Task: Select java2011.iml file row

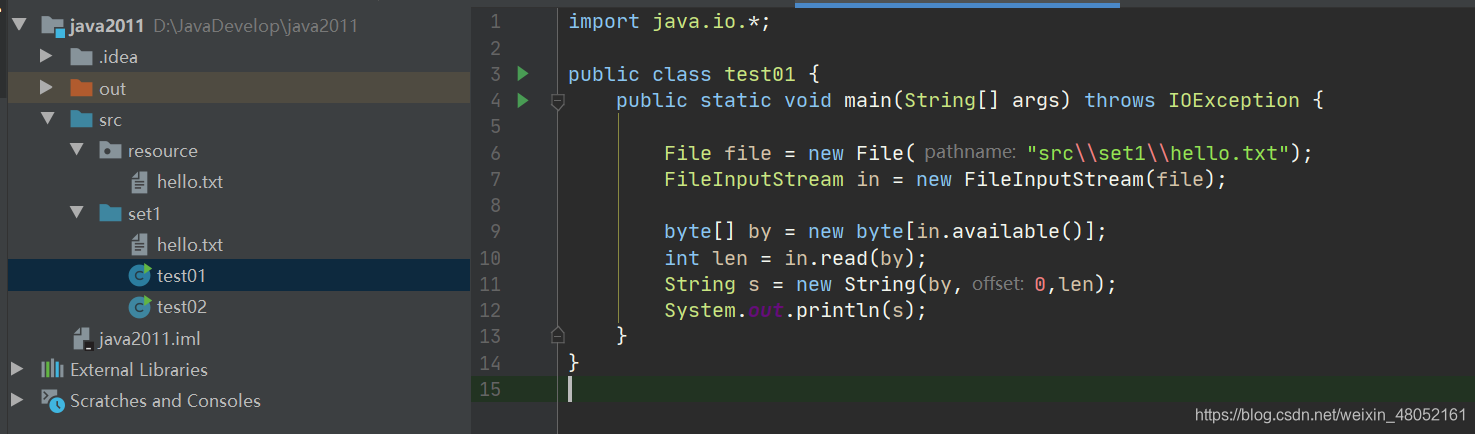Action: pyautogui.click(x=238, y=338)
